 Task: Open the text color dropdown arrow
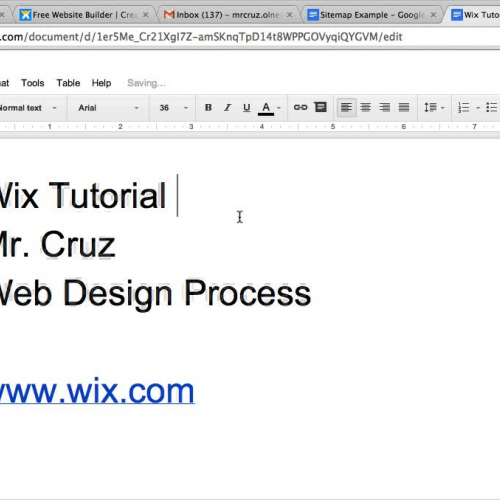279,108
